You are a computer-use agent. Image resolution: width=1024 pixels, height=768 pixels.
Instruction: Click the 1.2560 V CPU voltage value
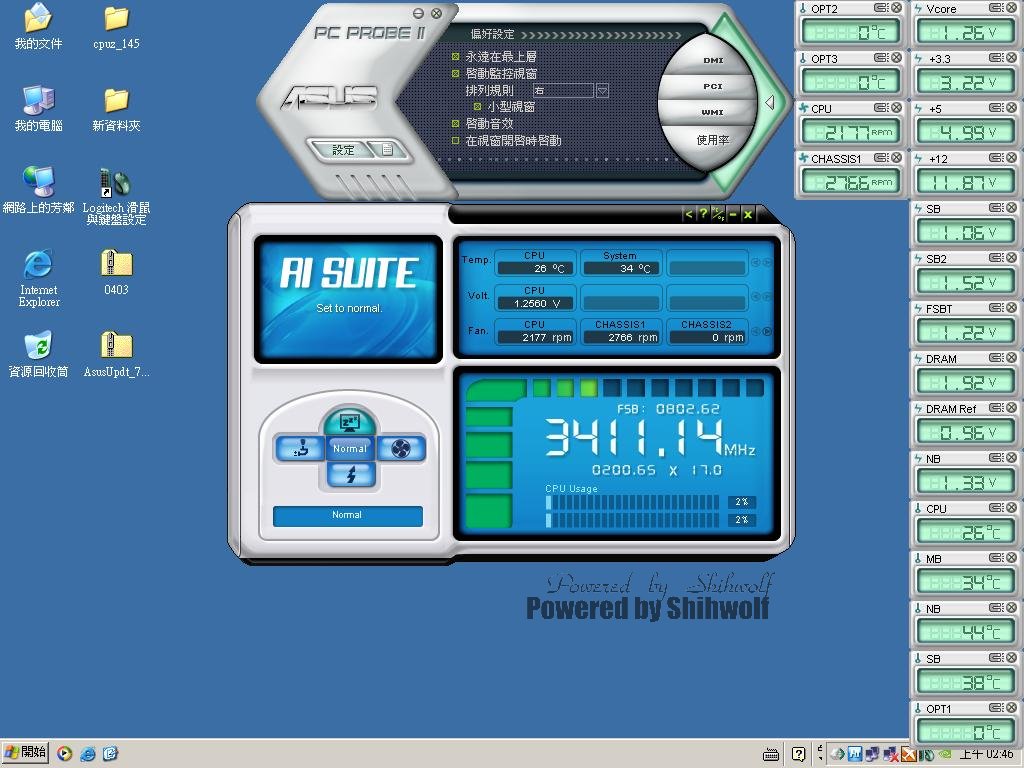[536, 304]
